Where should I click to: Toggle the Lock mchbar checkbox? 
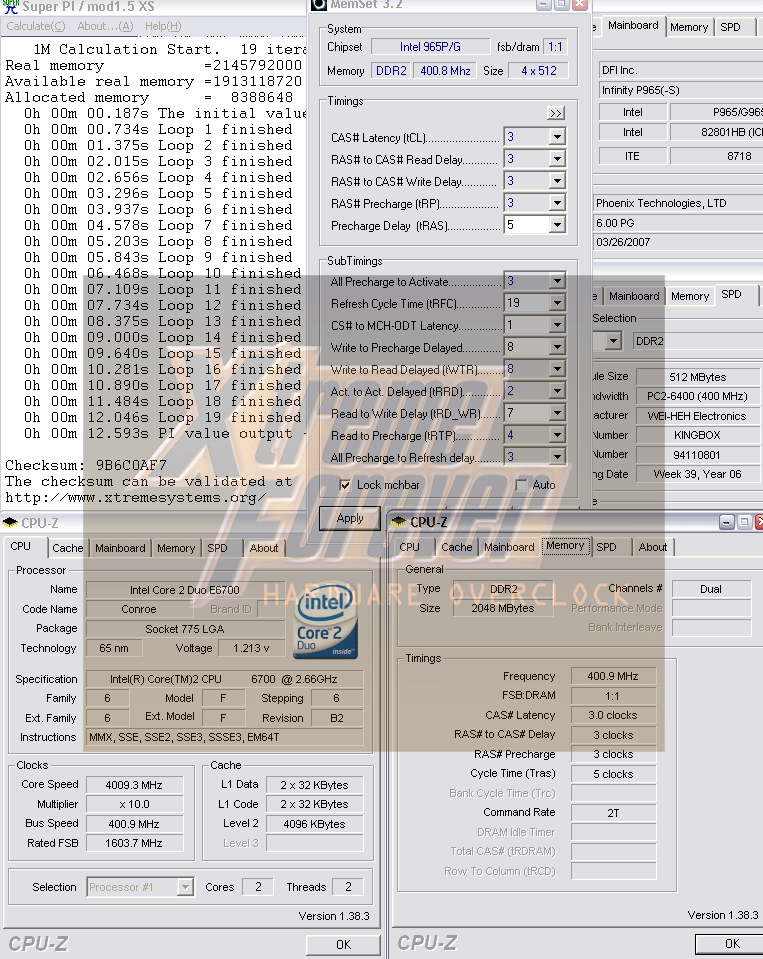tap(345, 485)
